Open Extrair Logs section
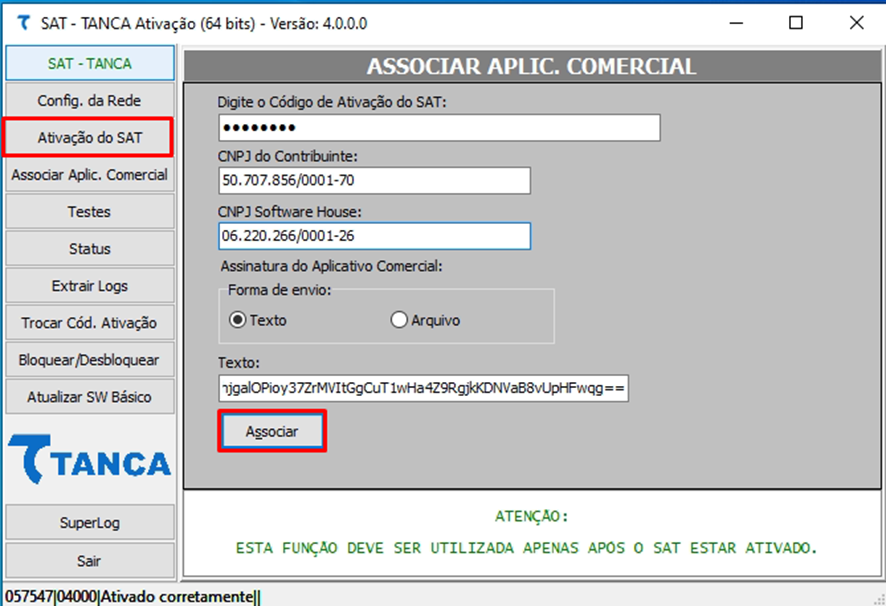 pyautogui.click(x=90, y=286)
